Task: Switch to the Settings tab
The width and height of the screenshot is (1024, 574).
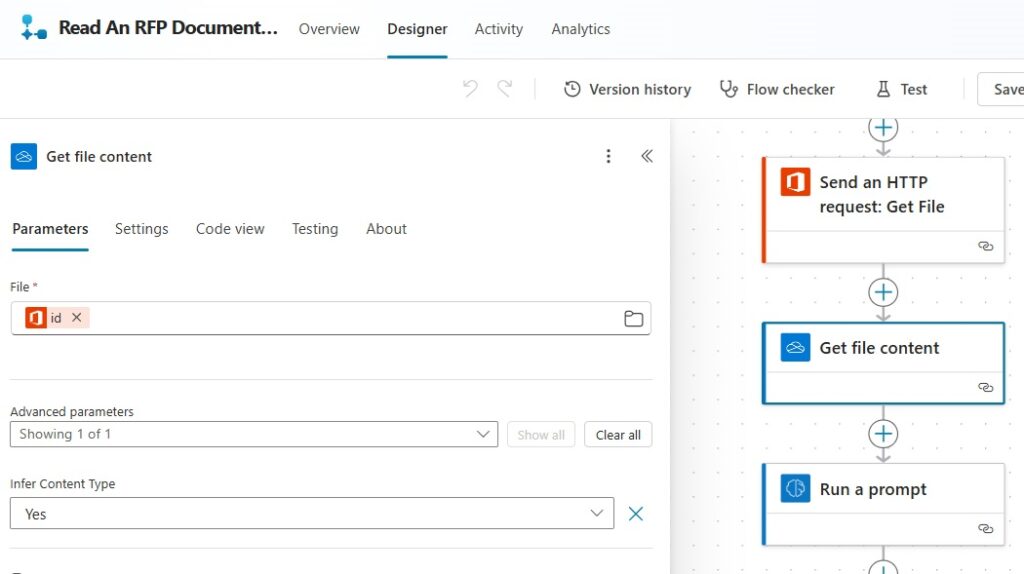Action: click(x=142, y=229)
